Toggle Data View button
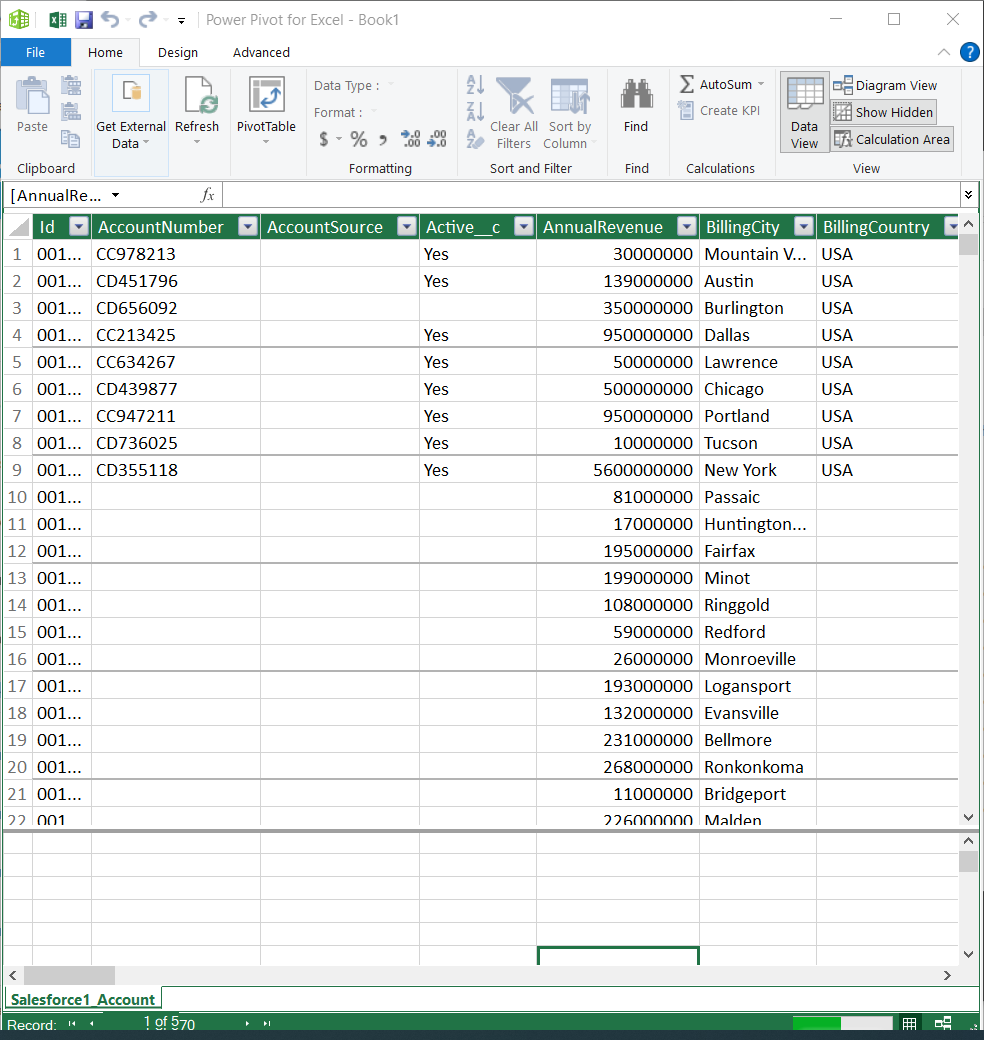984x1040 pixels. pos(804,112)
